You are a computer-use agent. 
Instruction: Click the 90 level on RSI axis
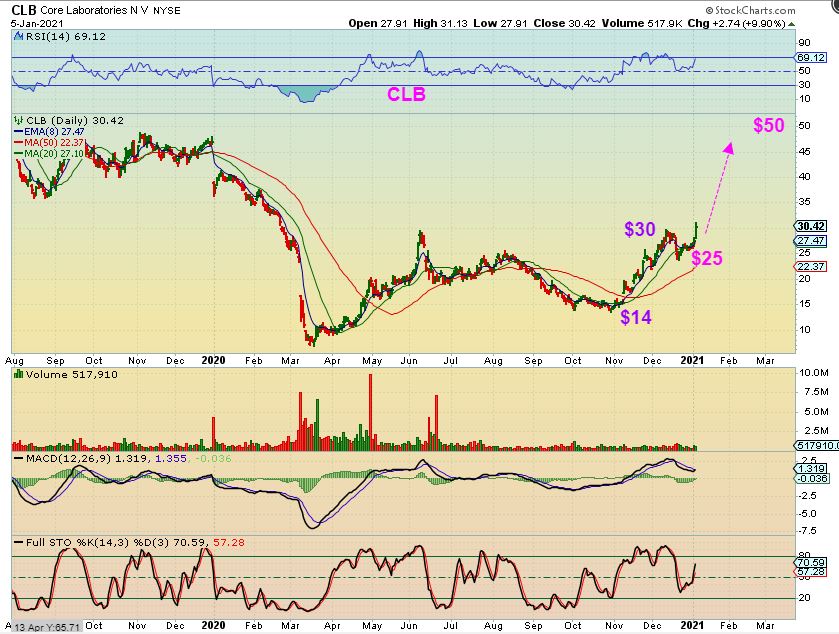click(804, 43)
